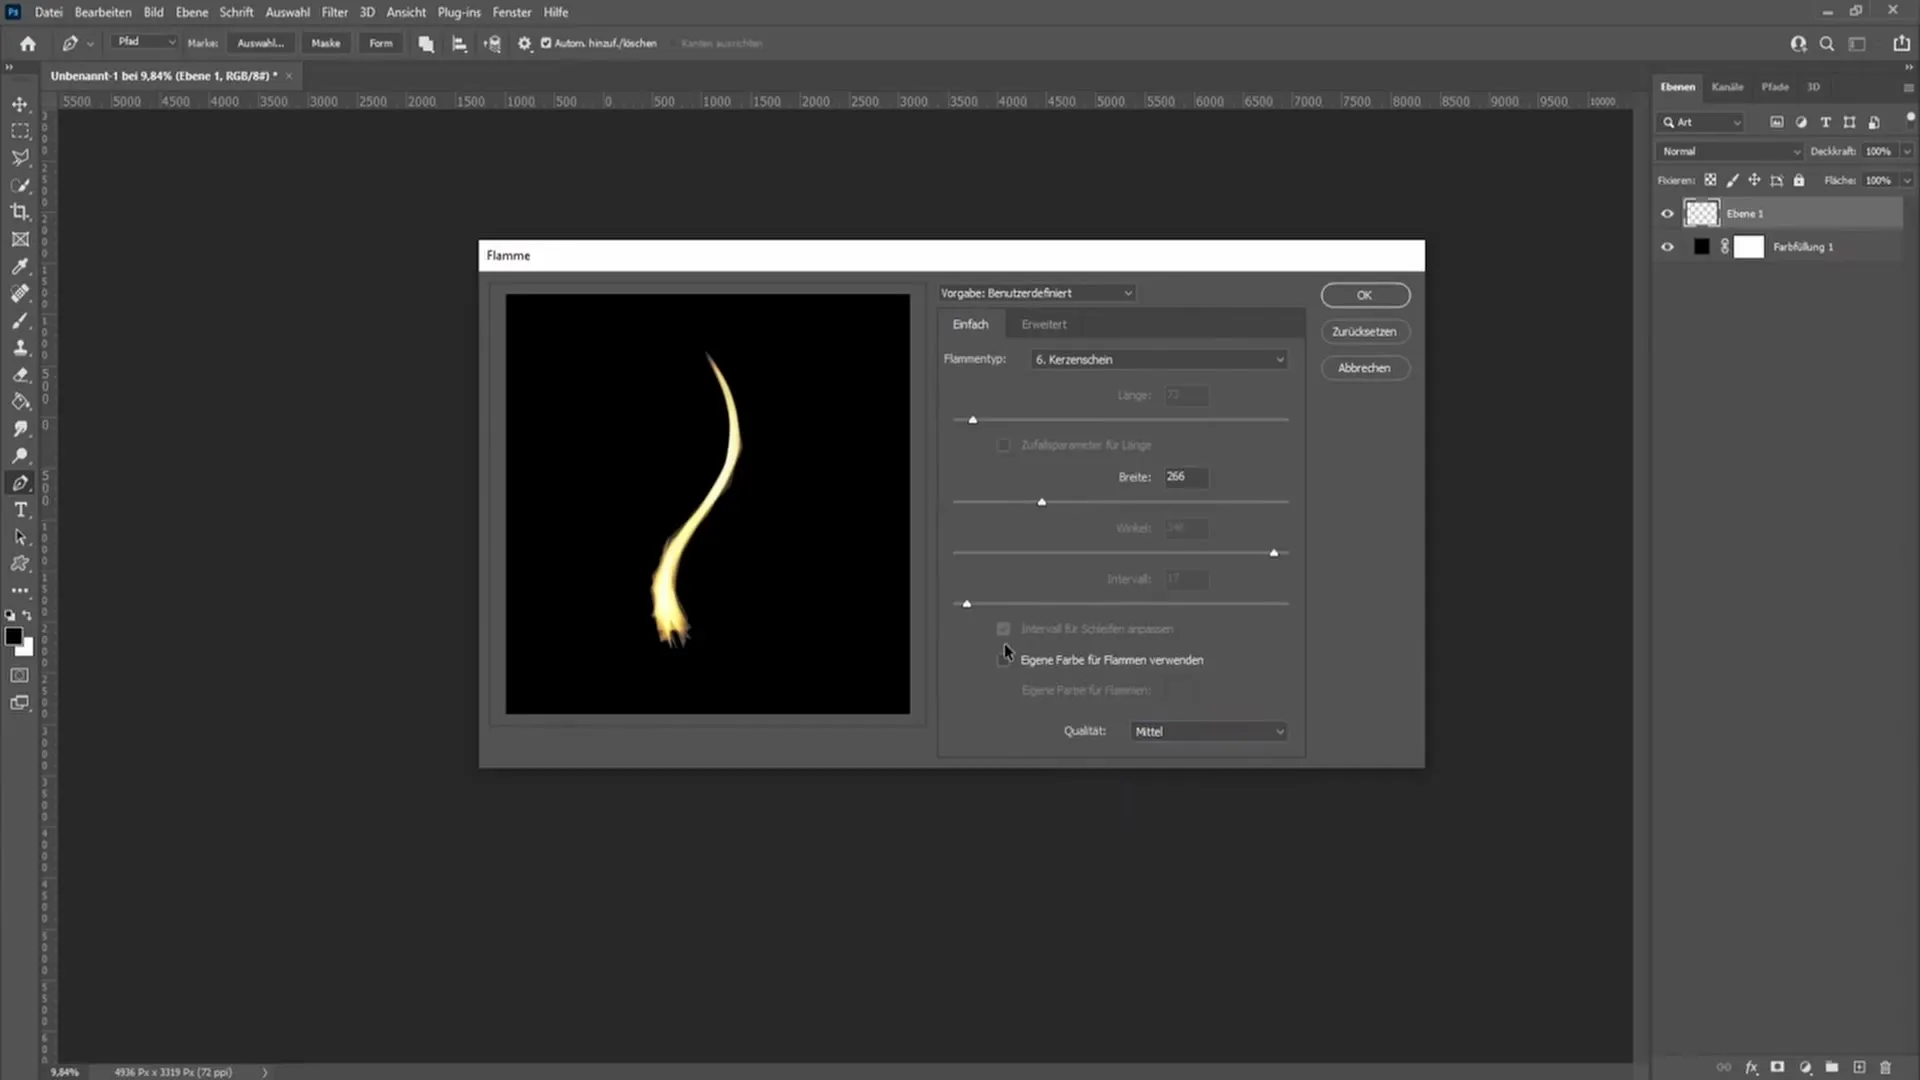
Task: Enable Eigene Farbe für Flammen verwenden checkbox
Action: point(1003,660)
